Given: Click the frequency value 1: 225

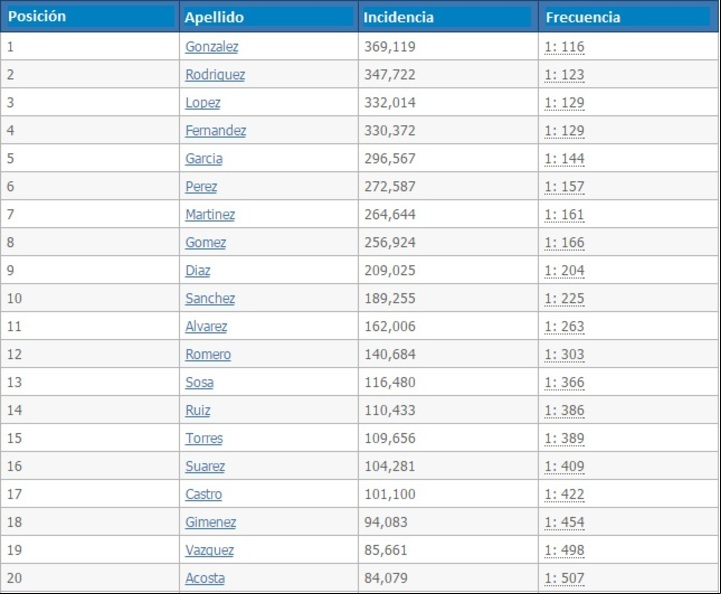Looking at the screenshot, I should click(564, 298).
